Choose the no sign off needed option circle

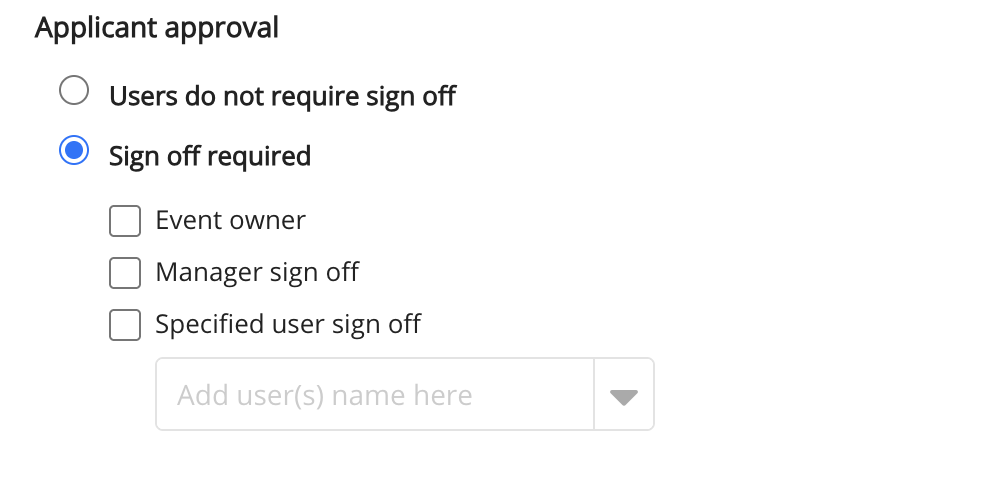[74, 92]
